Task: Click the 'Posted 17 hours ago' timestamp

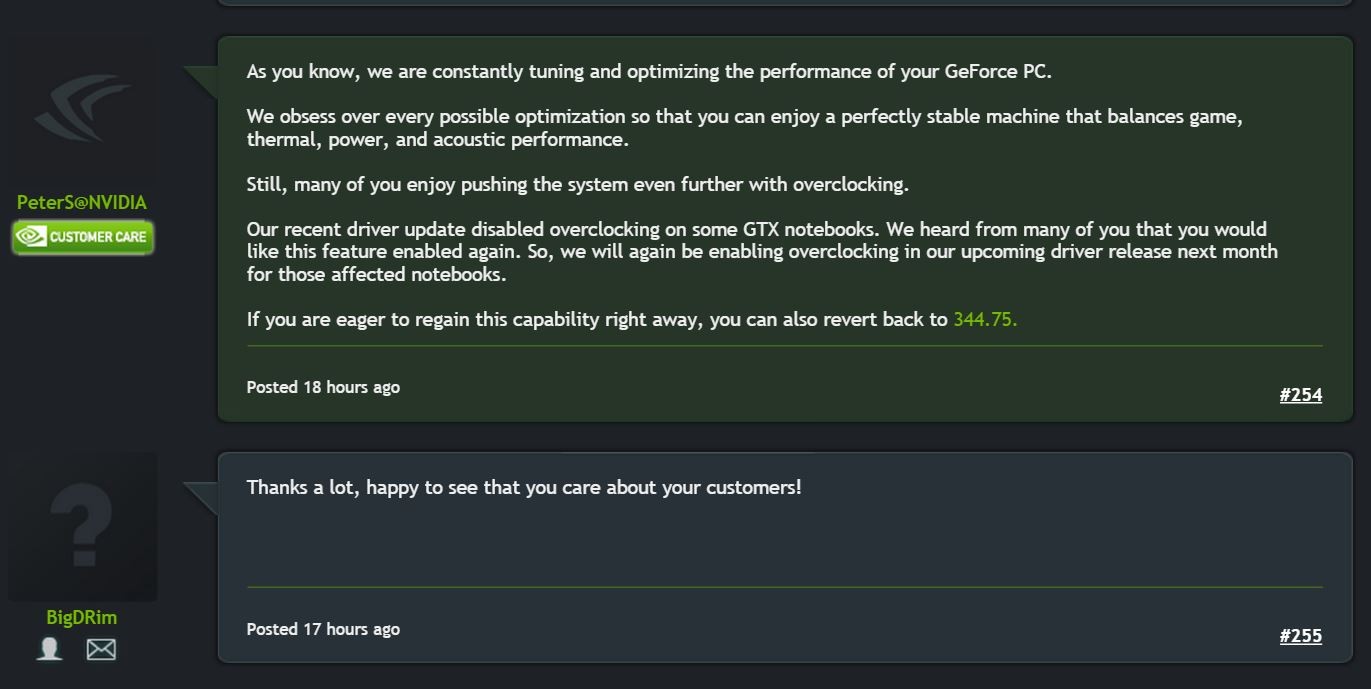Action: pos(322,629)
